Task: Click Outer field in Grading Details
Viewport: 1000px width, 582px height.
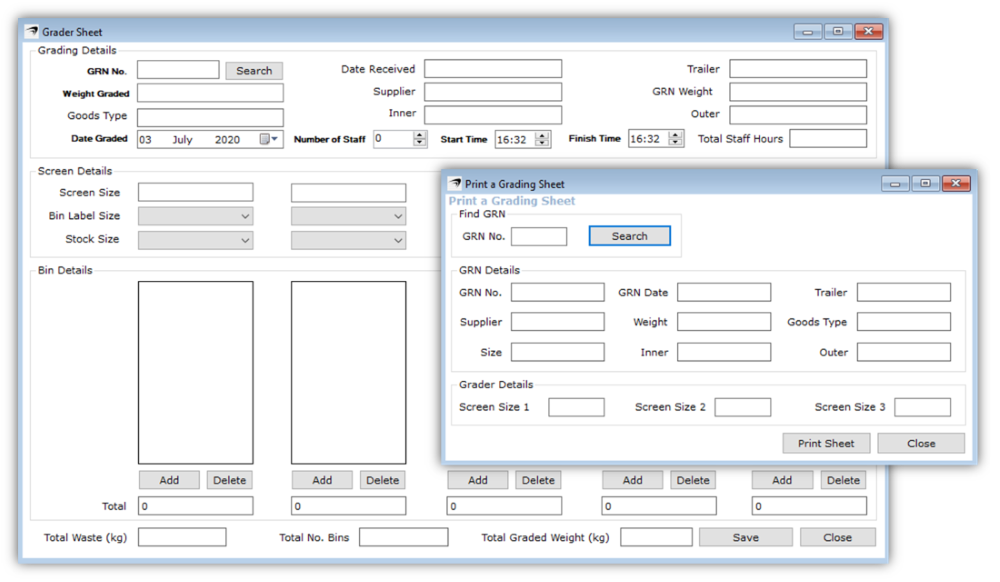Action: point(798,115)
